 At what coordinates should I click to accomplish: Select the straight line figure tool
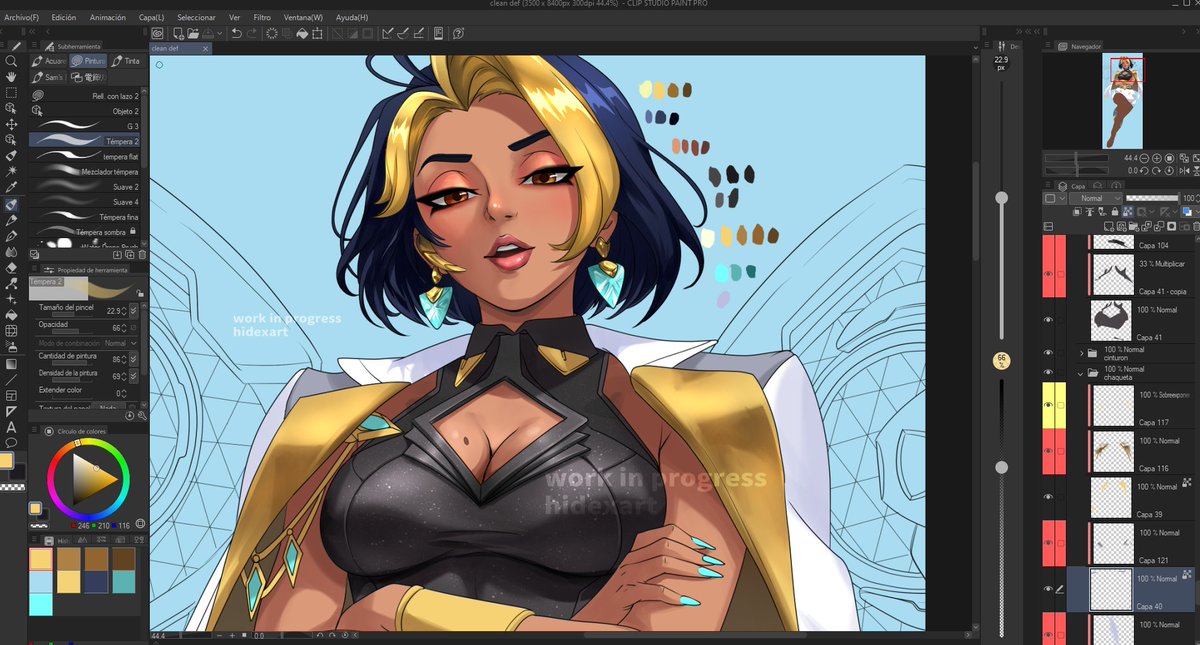(x=11, y=379)
